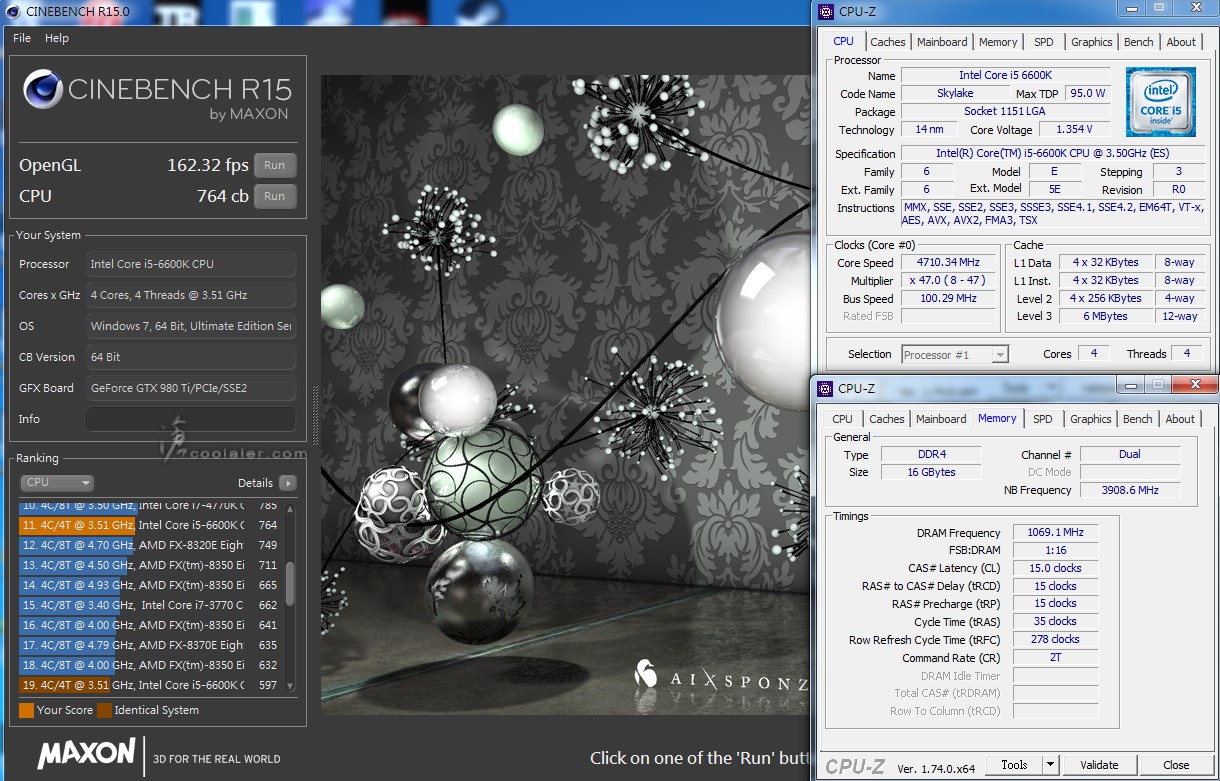
Task: Select ranking row 19 i5-6600K scoring 597
Action: pos(150,685)
